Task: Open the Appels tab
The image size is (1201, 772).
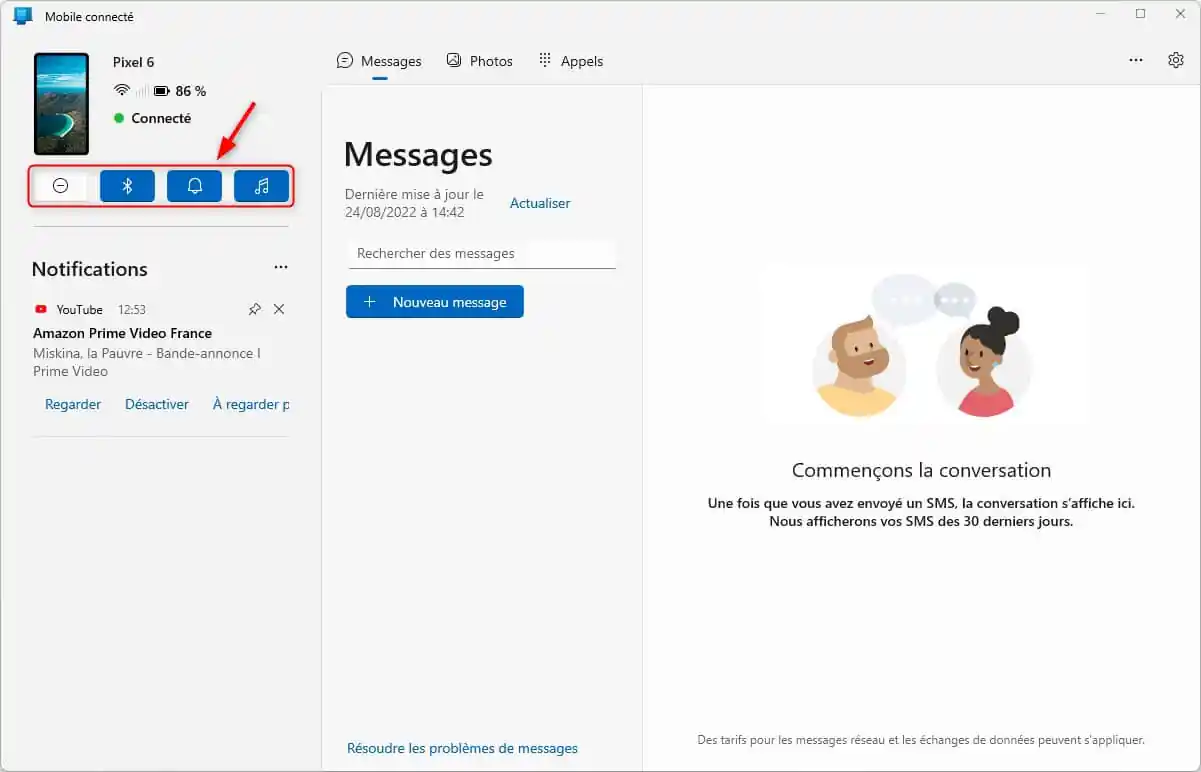Action: (x=571, y=61)
